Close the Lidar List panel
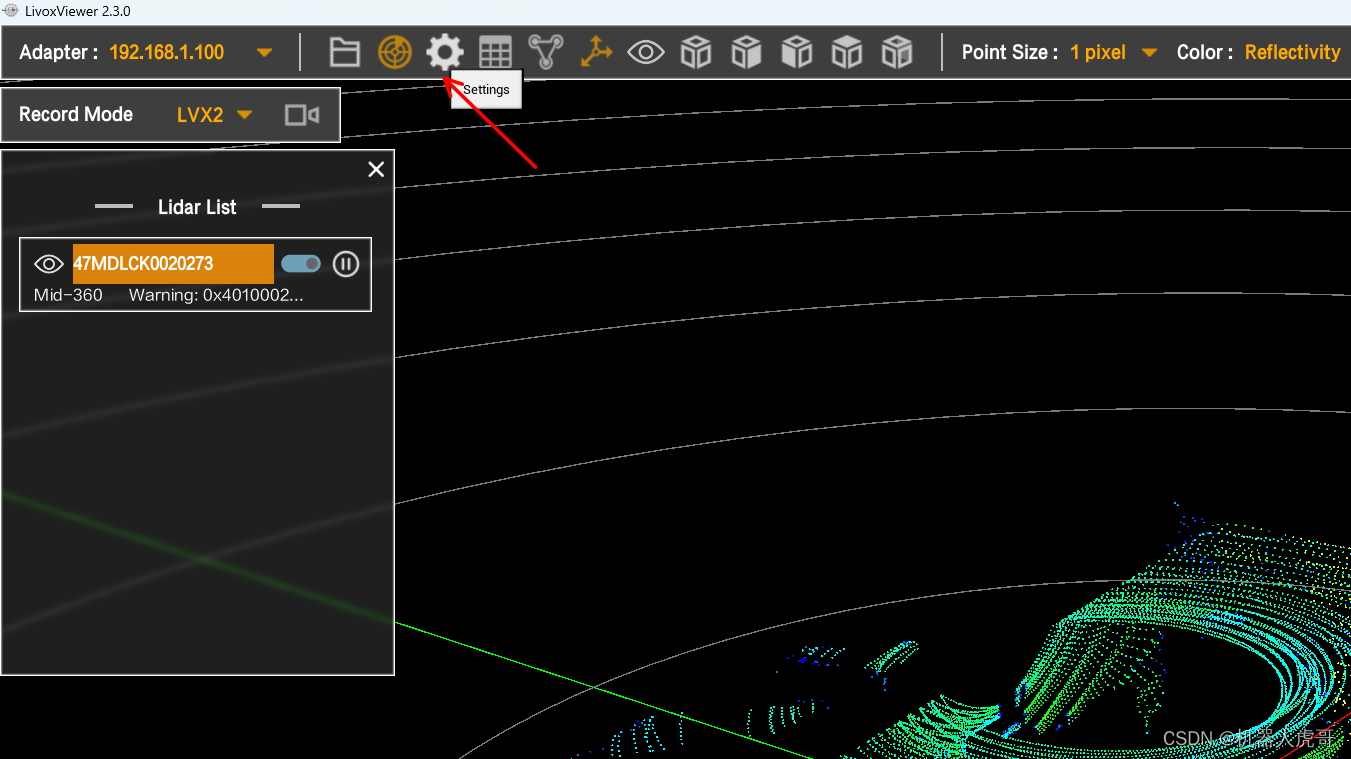Screen dimensions: 1351x759 (376, 170)
